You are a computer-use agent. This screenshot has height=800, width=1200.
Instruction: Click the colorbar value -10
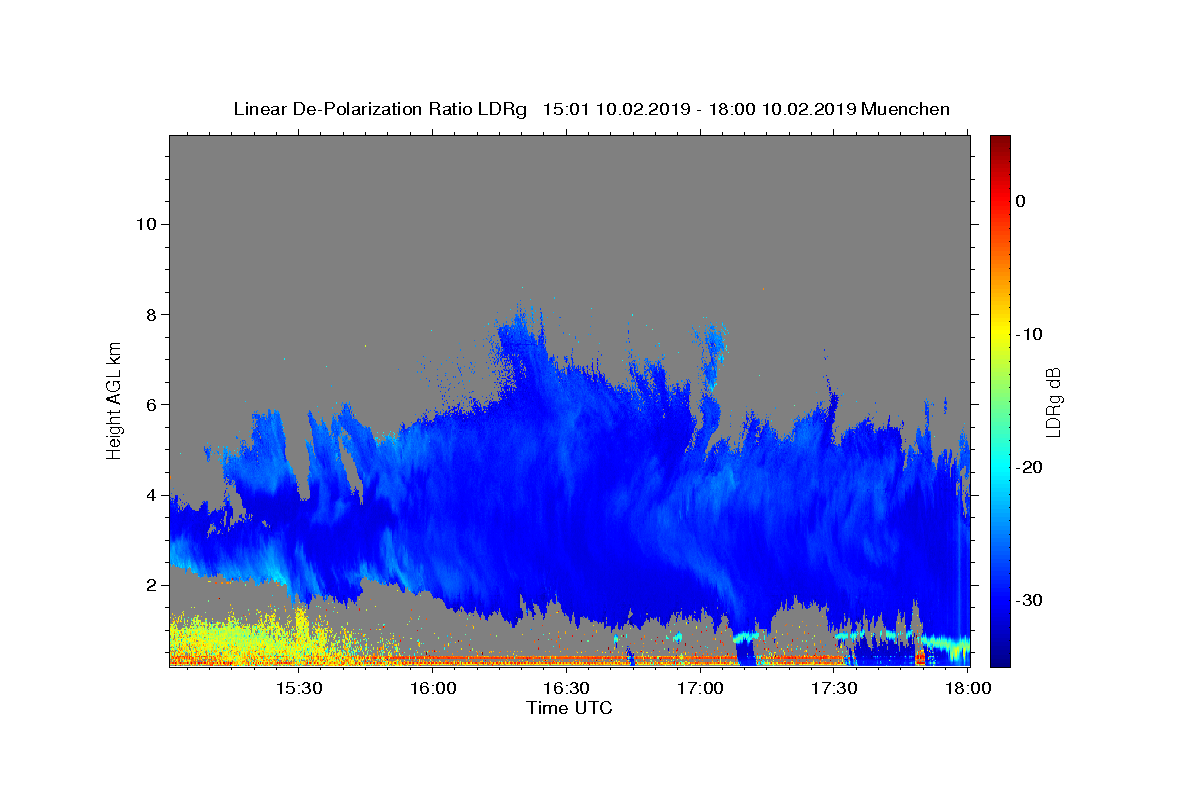click(1028, 334)
